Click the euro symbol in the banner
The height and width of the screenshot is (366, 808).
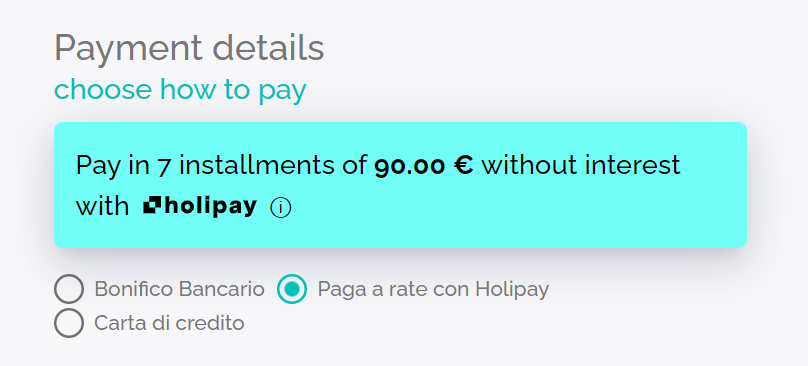tap(463, 166)
